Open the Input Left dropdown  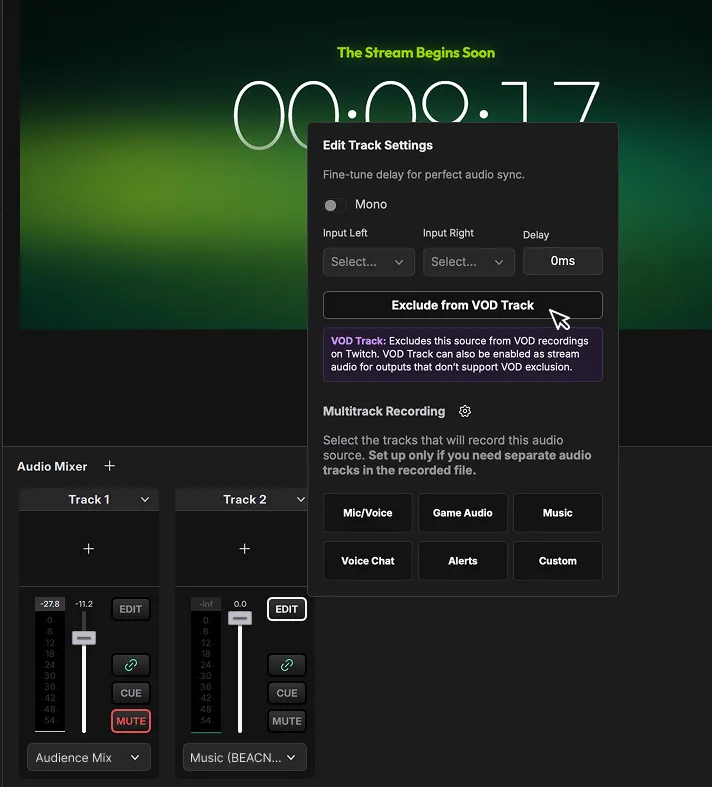click(x=369, y=261)
